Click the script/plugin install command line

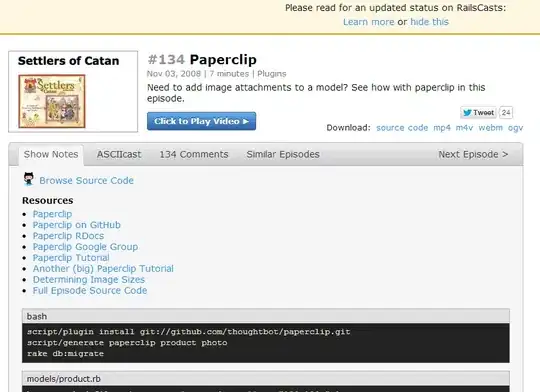click(188, 332)
